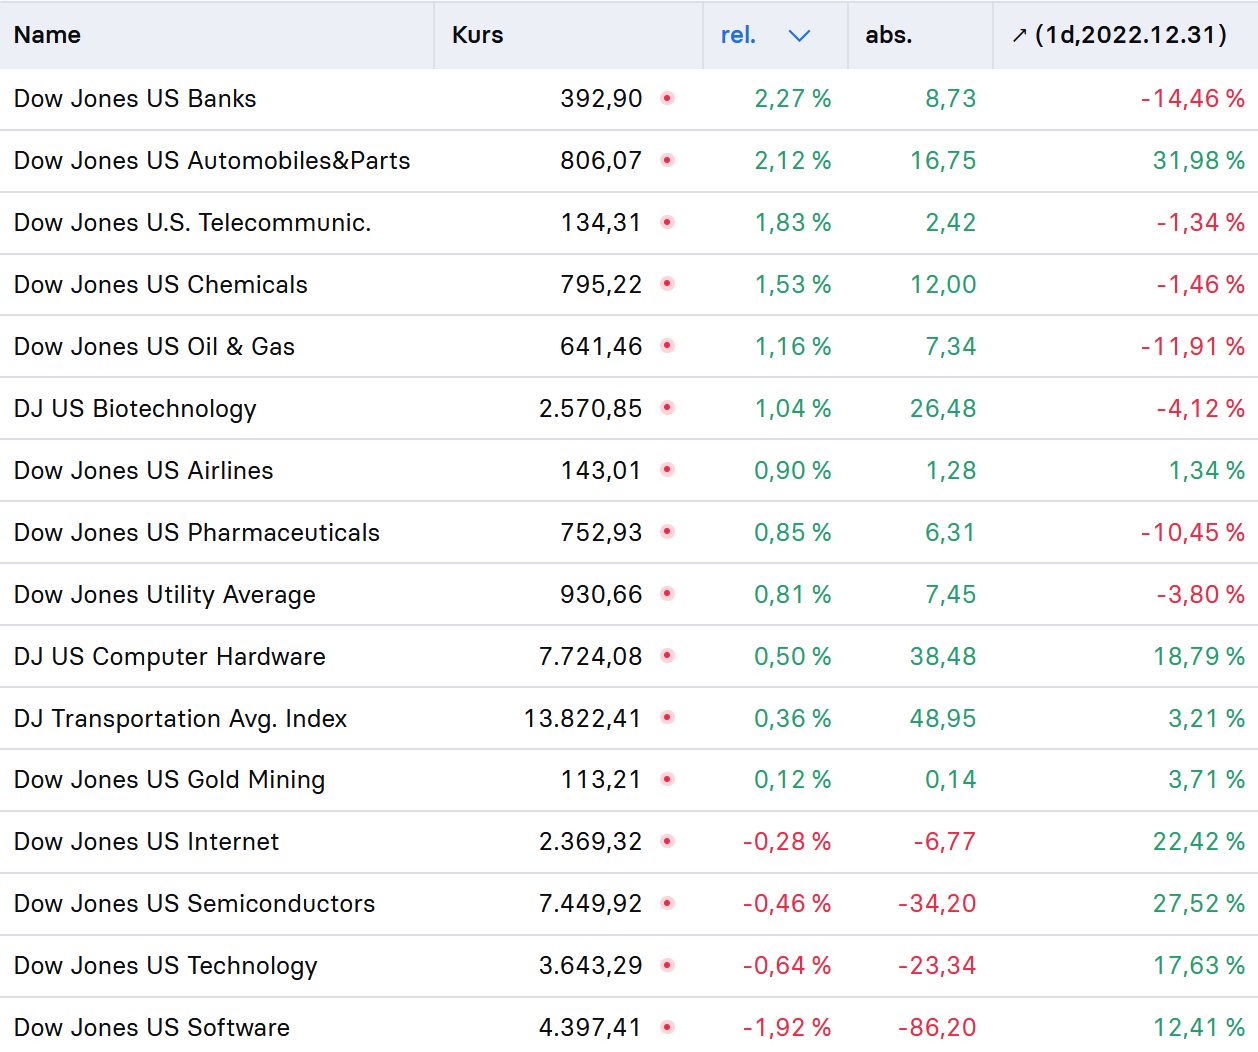
Task: Click red status dot for US Airlines row
Action: pyautogui.click(x=668, y=470)
